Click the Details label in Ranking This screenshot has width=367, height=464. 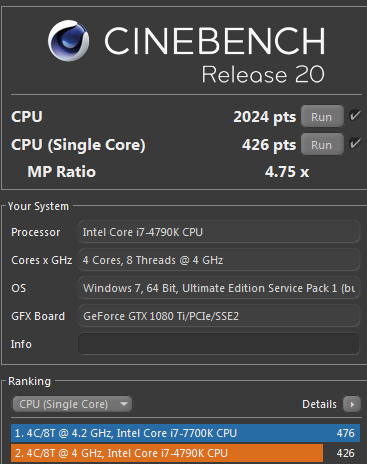(319, 404)
